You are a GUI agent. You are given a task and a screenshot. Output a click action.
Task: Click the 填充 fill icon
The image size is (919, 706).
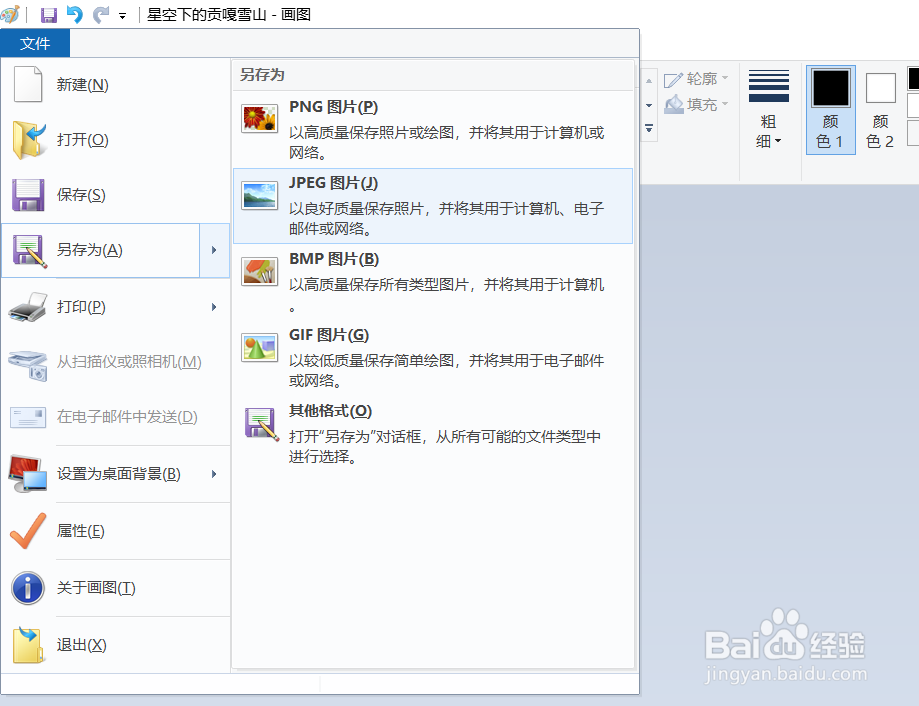click(x=672, y=104)
